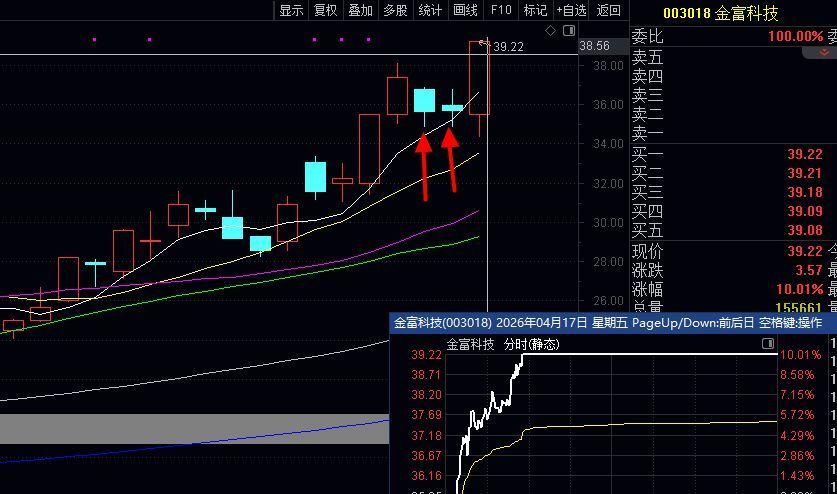Viewport: 837px width, 494px height.
Task: Click the intraday popup title bar with 2026年04月17日
Action: pos(613,323)
